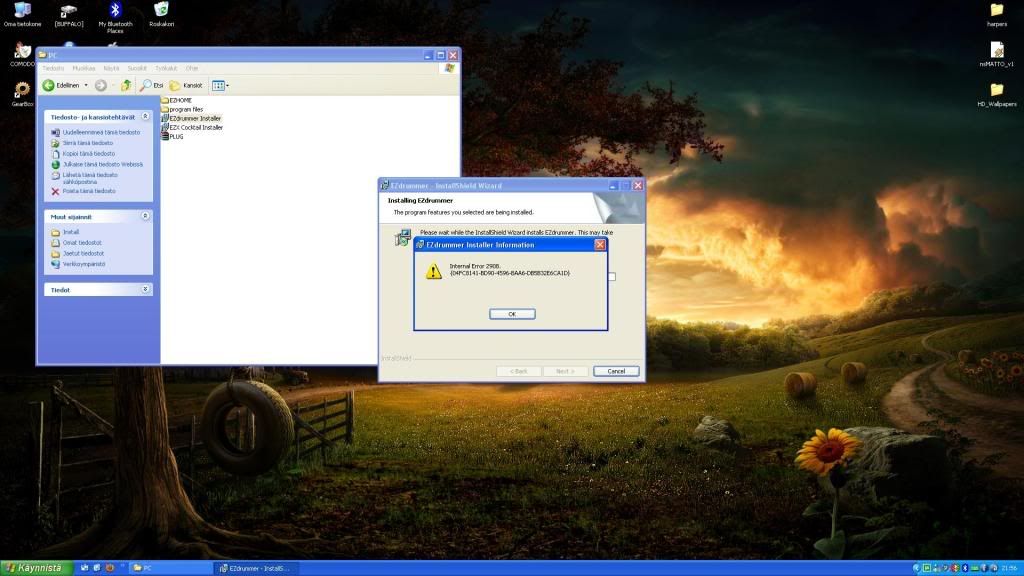
Task: Click the installer computer icon in the wizard
Action: coord(402,237)
